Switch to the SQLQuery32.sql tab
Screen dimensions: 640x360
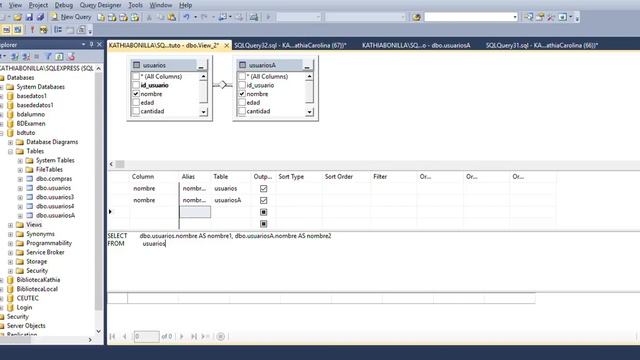pos(290,45)
